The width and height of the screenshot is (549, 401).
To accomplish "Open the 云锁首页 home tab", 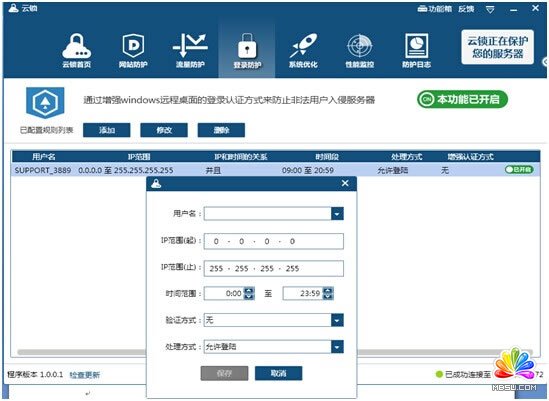I will [76, 50].
